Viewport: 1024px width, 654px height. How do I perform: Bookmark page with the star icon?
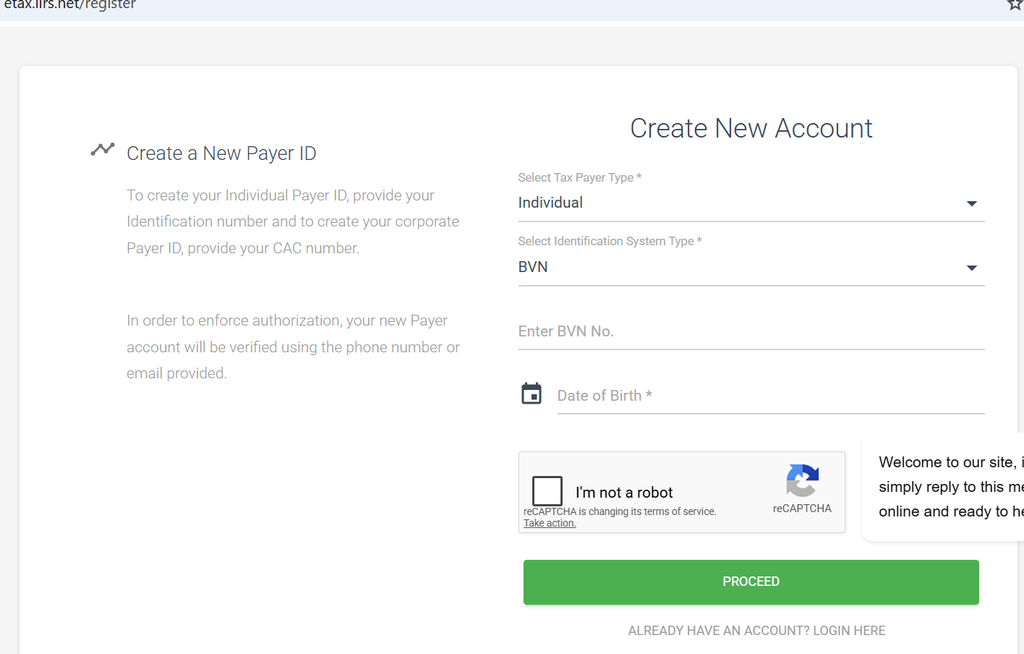(1016, 5)
